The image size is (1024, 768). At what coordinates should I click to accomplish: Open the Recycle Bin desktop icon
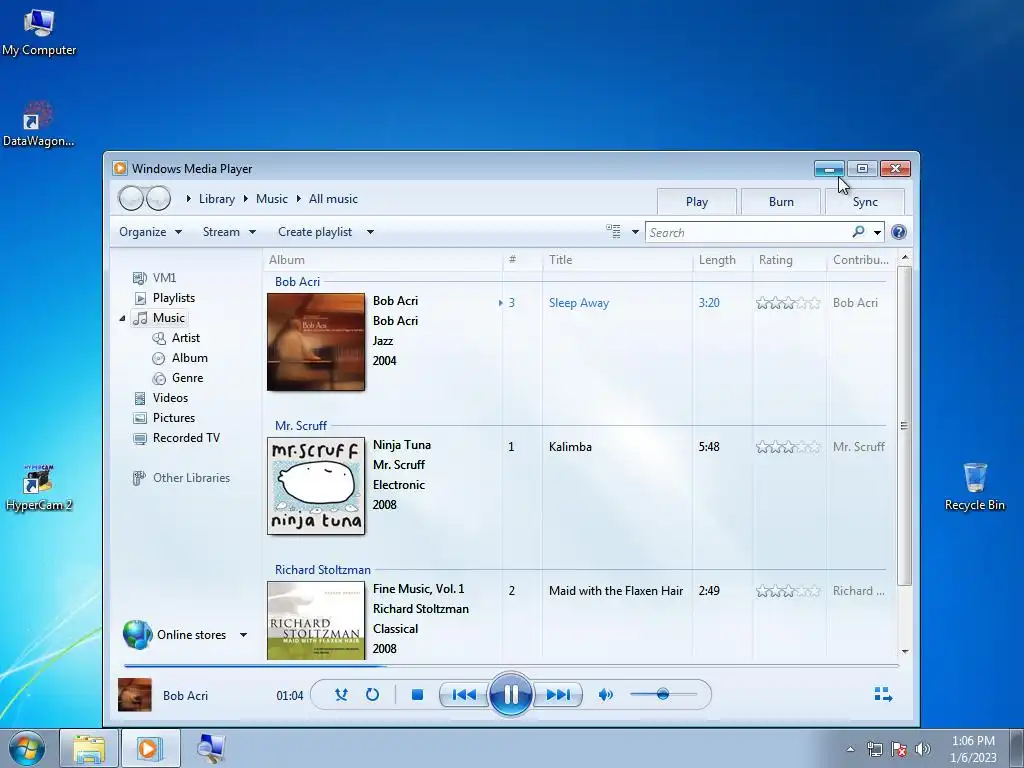pos(974,487)
